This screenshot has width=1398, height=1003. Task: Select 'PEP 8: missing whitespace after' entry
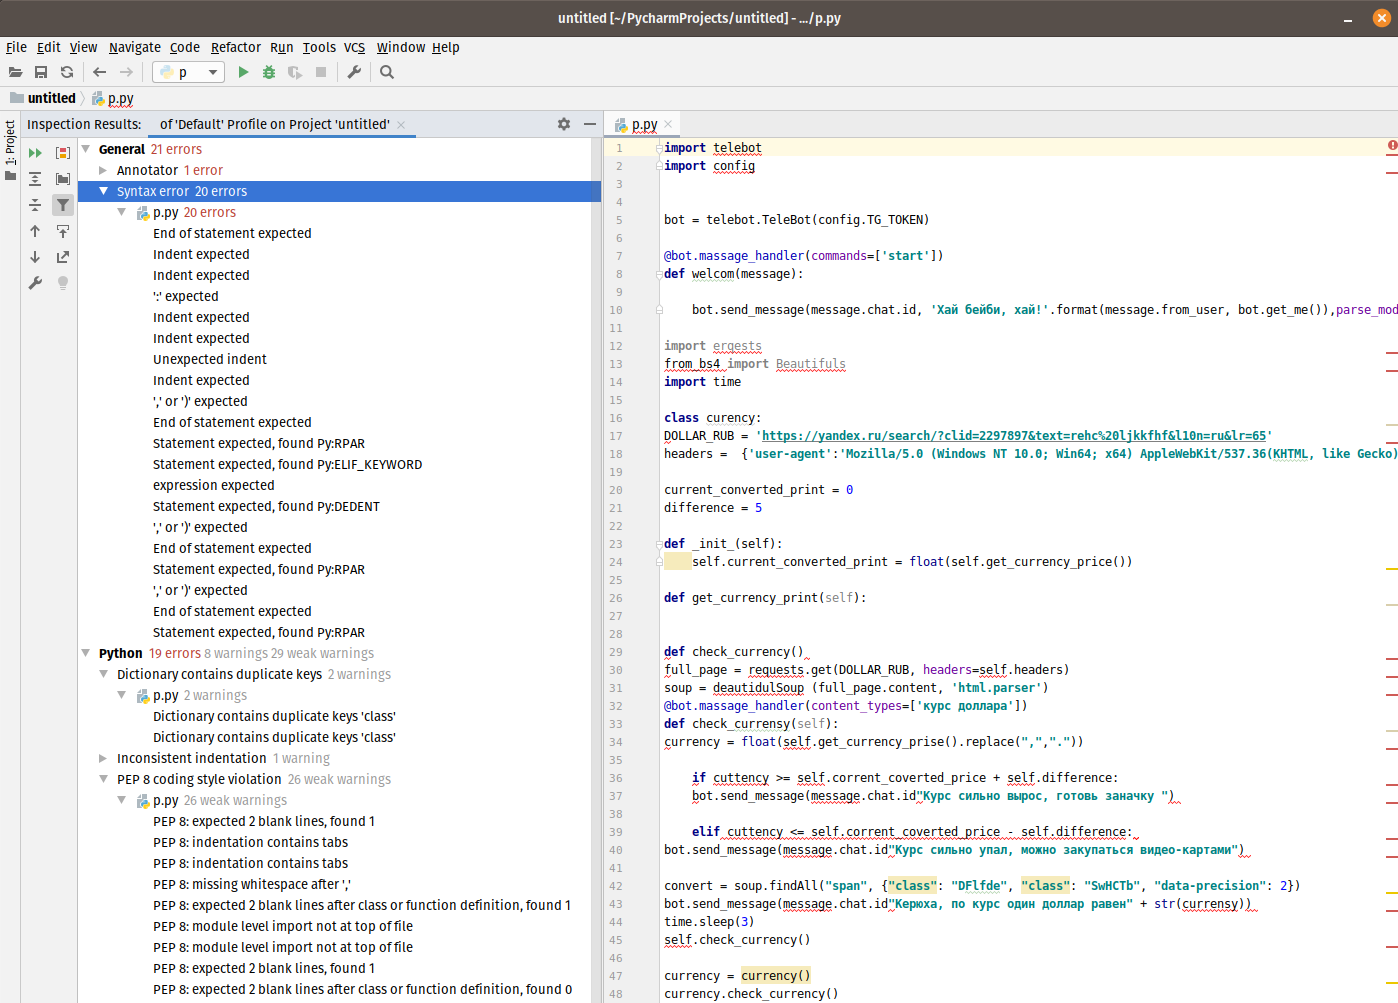[x=252, y=884]
